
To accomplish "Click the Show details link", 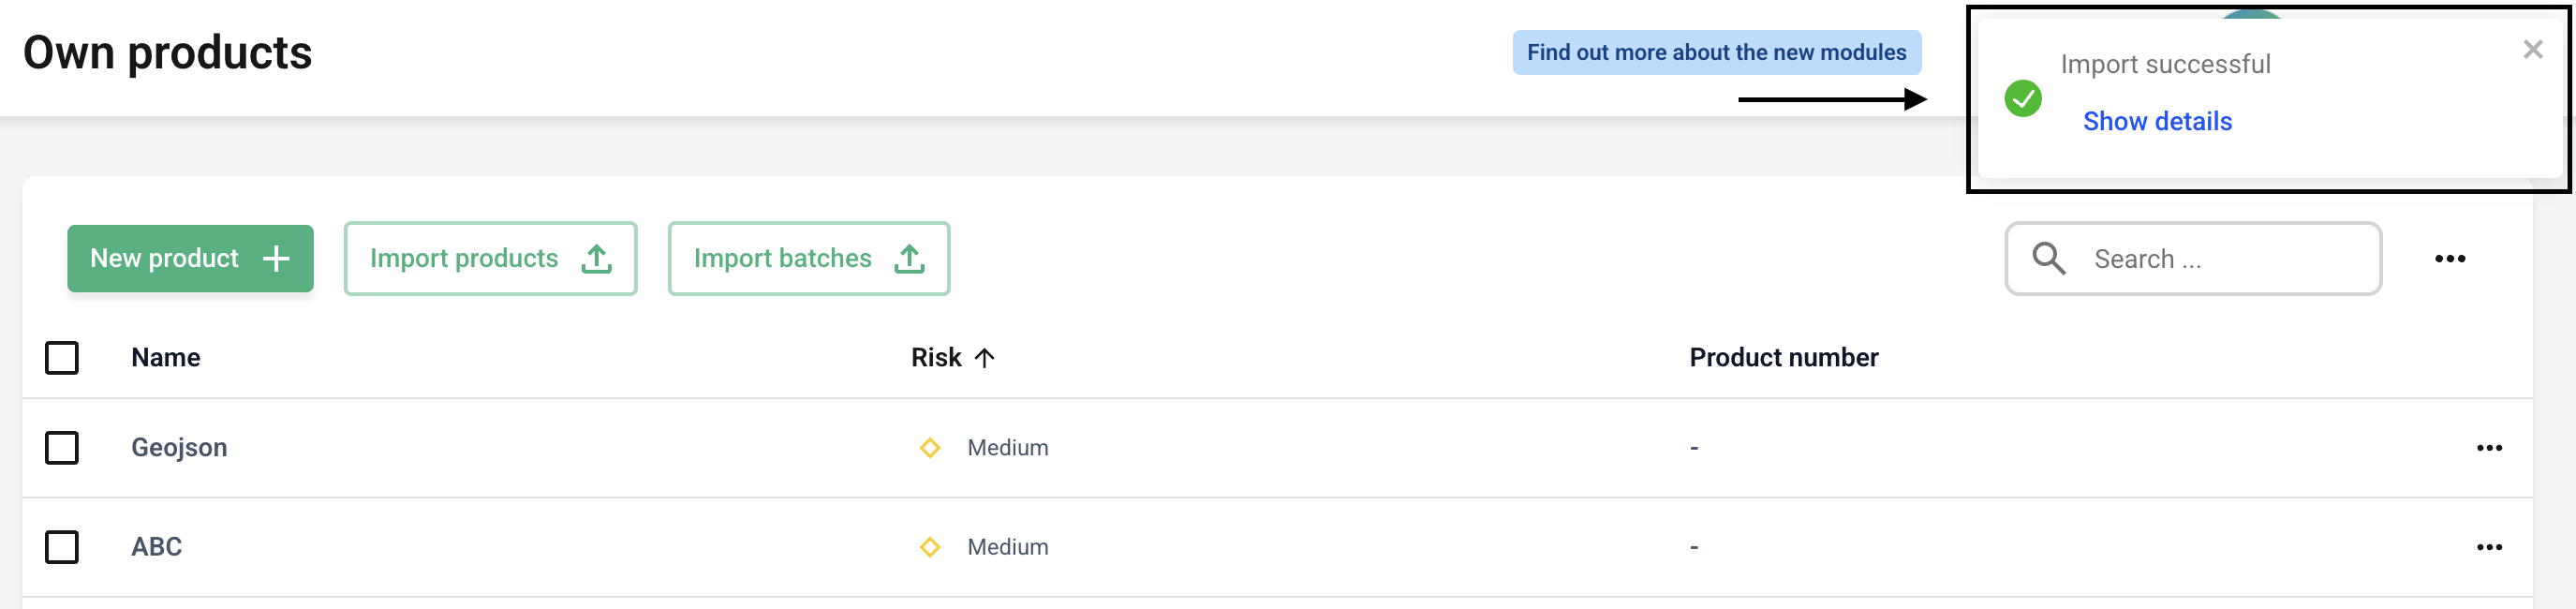I will click(2157, 122).
